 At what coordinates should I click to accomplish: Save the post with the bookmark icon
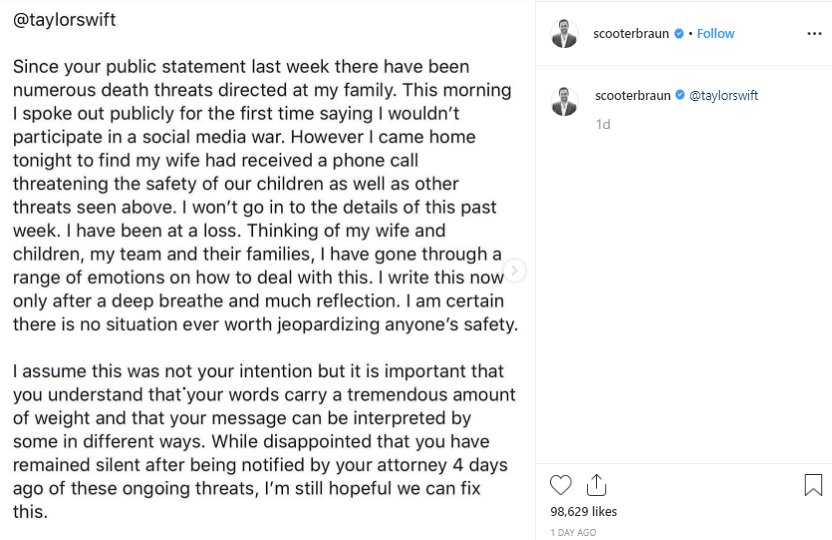click(813, 485)
